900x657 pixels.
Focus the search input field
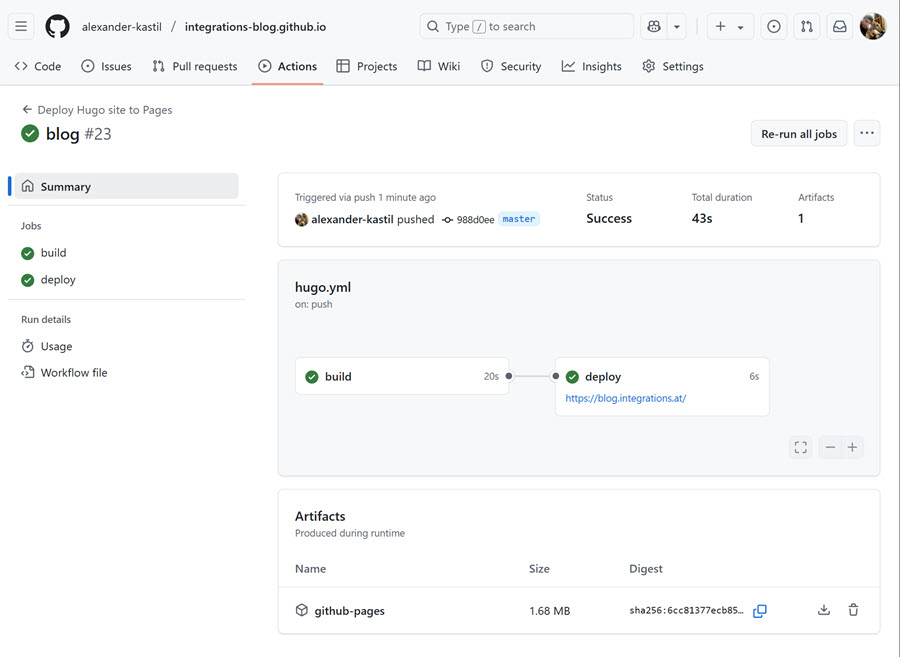pyautogui.click(x=526, y=26)
